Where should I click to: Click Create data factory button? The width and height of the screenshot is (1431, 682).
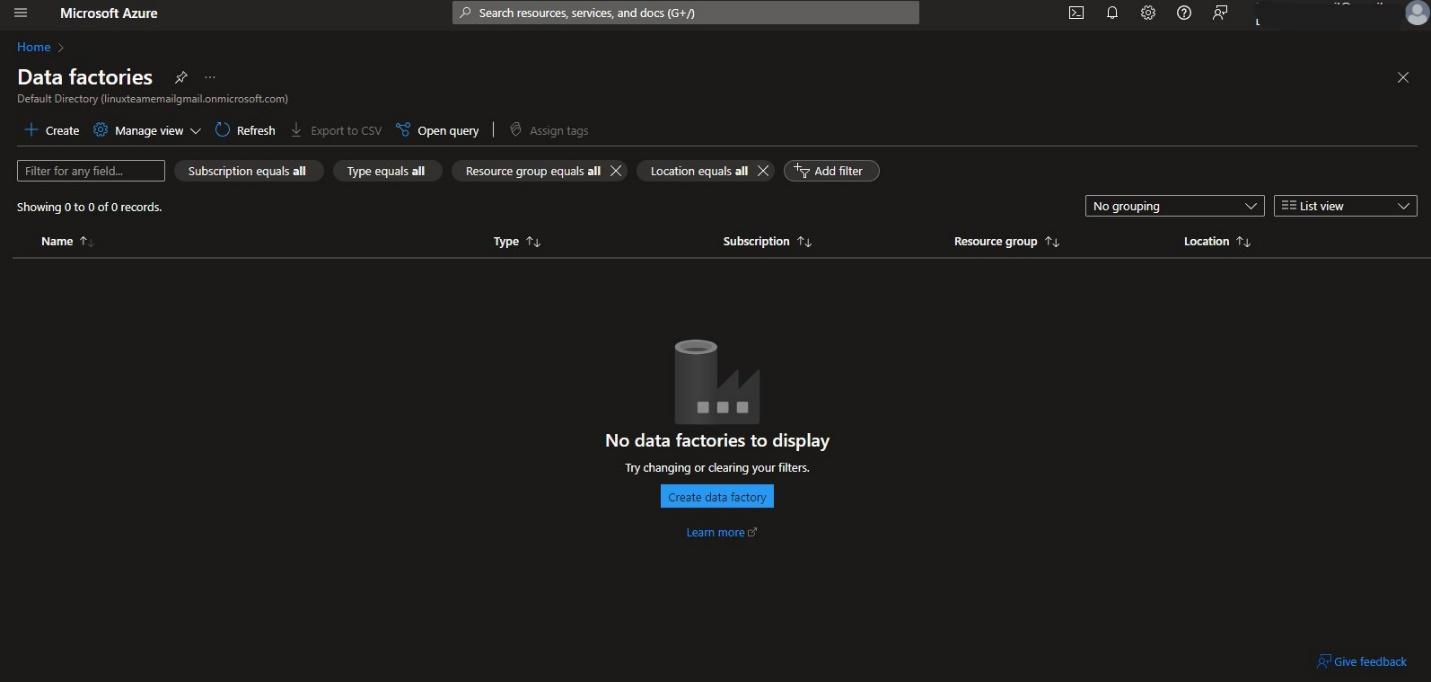tap(717, 497)
